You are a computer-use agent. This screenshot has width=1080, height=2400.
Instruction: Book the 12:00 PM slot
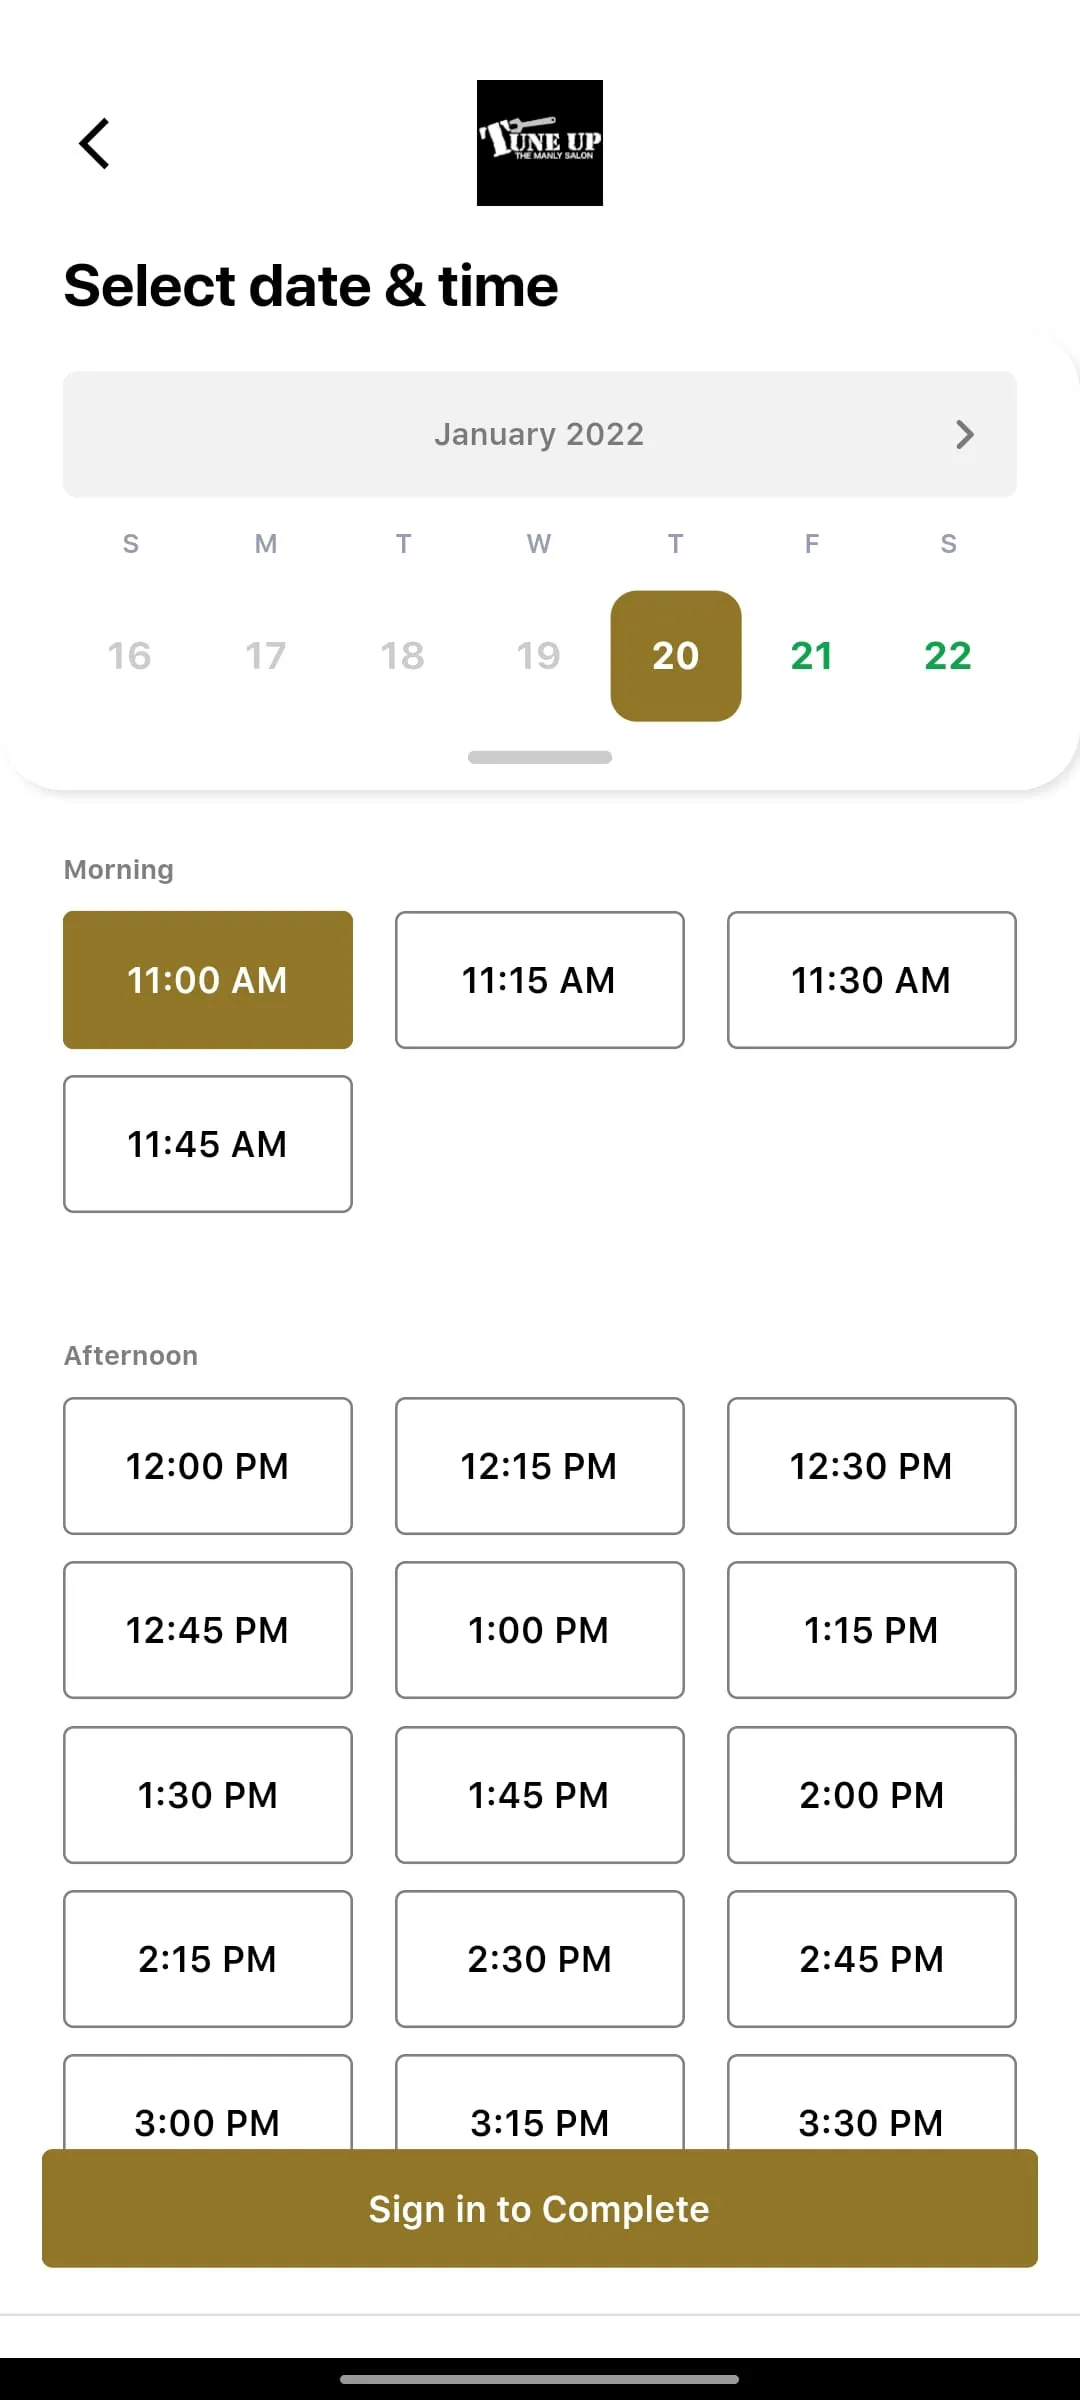[x=208, y=1466]
